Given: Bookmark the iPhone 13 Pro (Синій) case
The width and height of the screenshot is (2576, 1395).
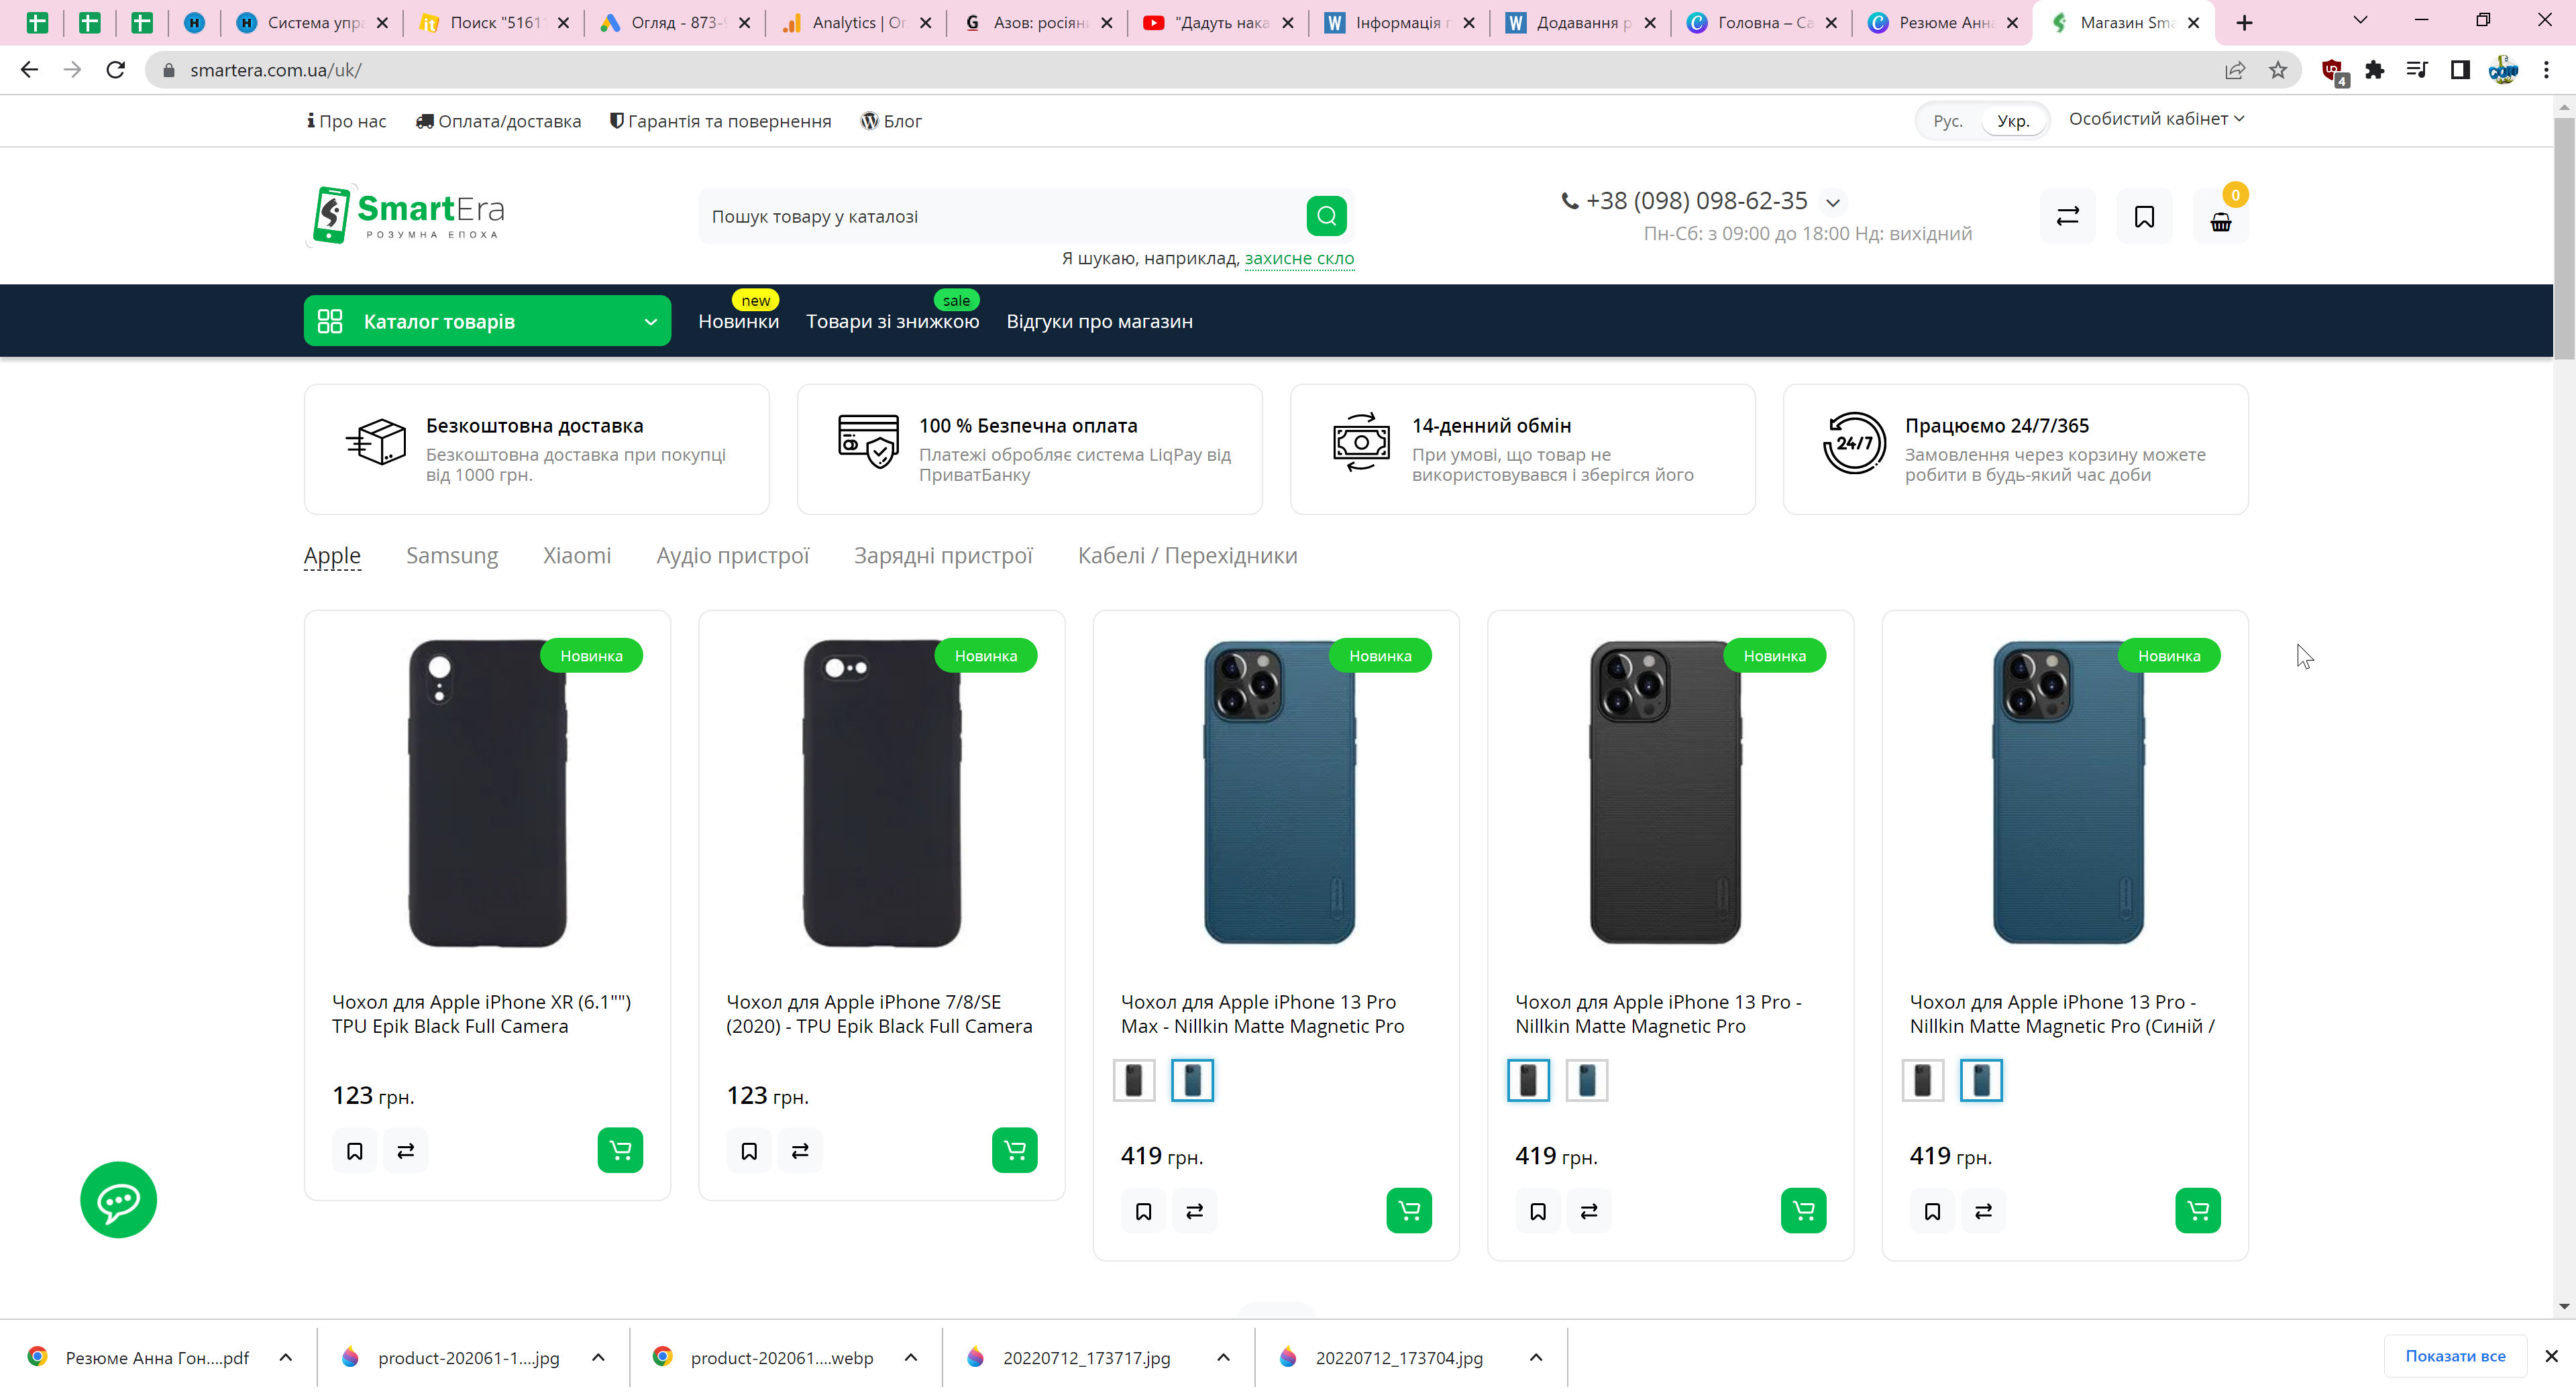Looking at the screenshot, I should click(x=1932, y=1211).
